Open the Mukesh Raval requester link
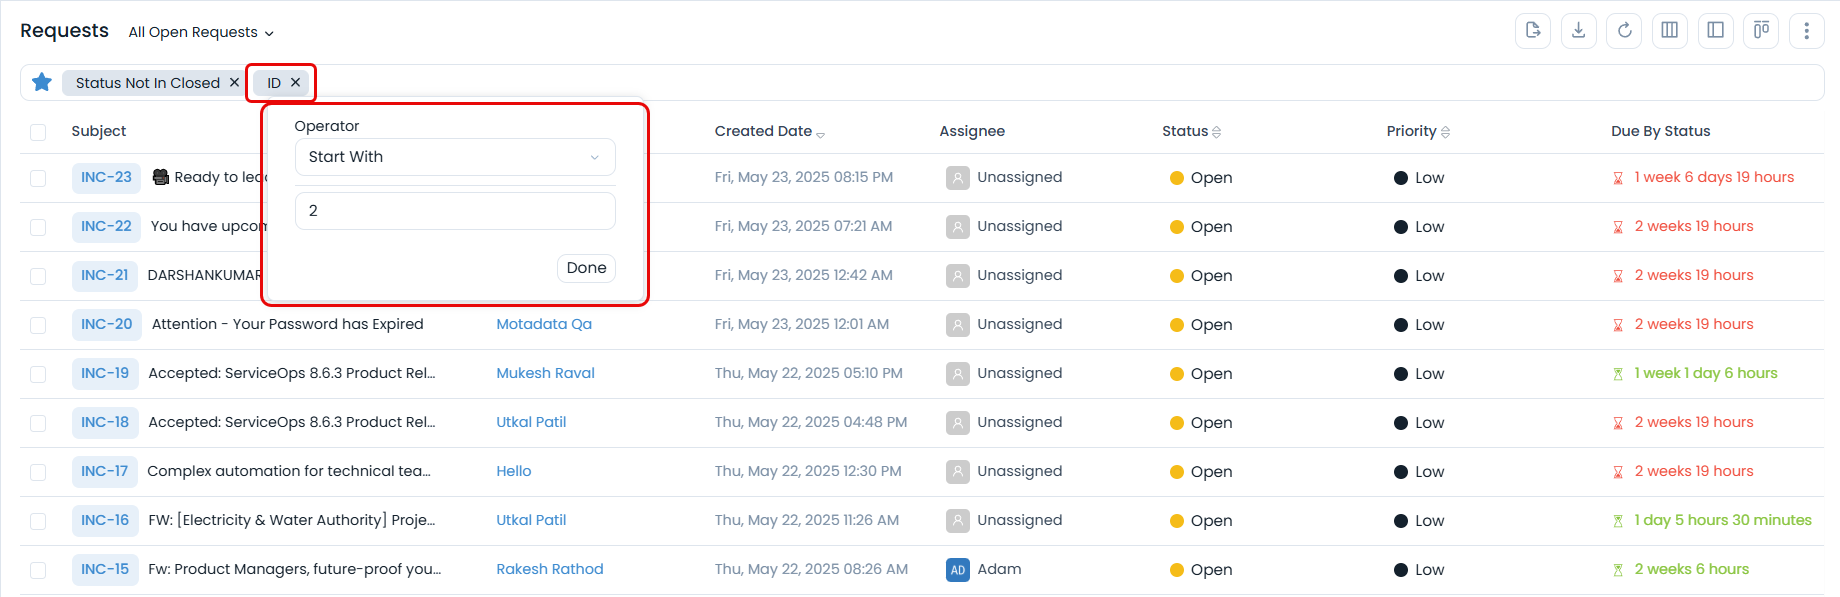 (545, 373)
